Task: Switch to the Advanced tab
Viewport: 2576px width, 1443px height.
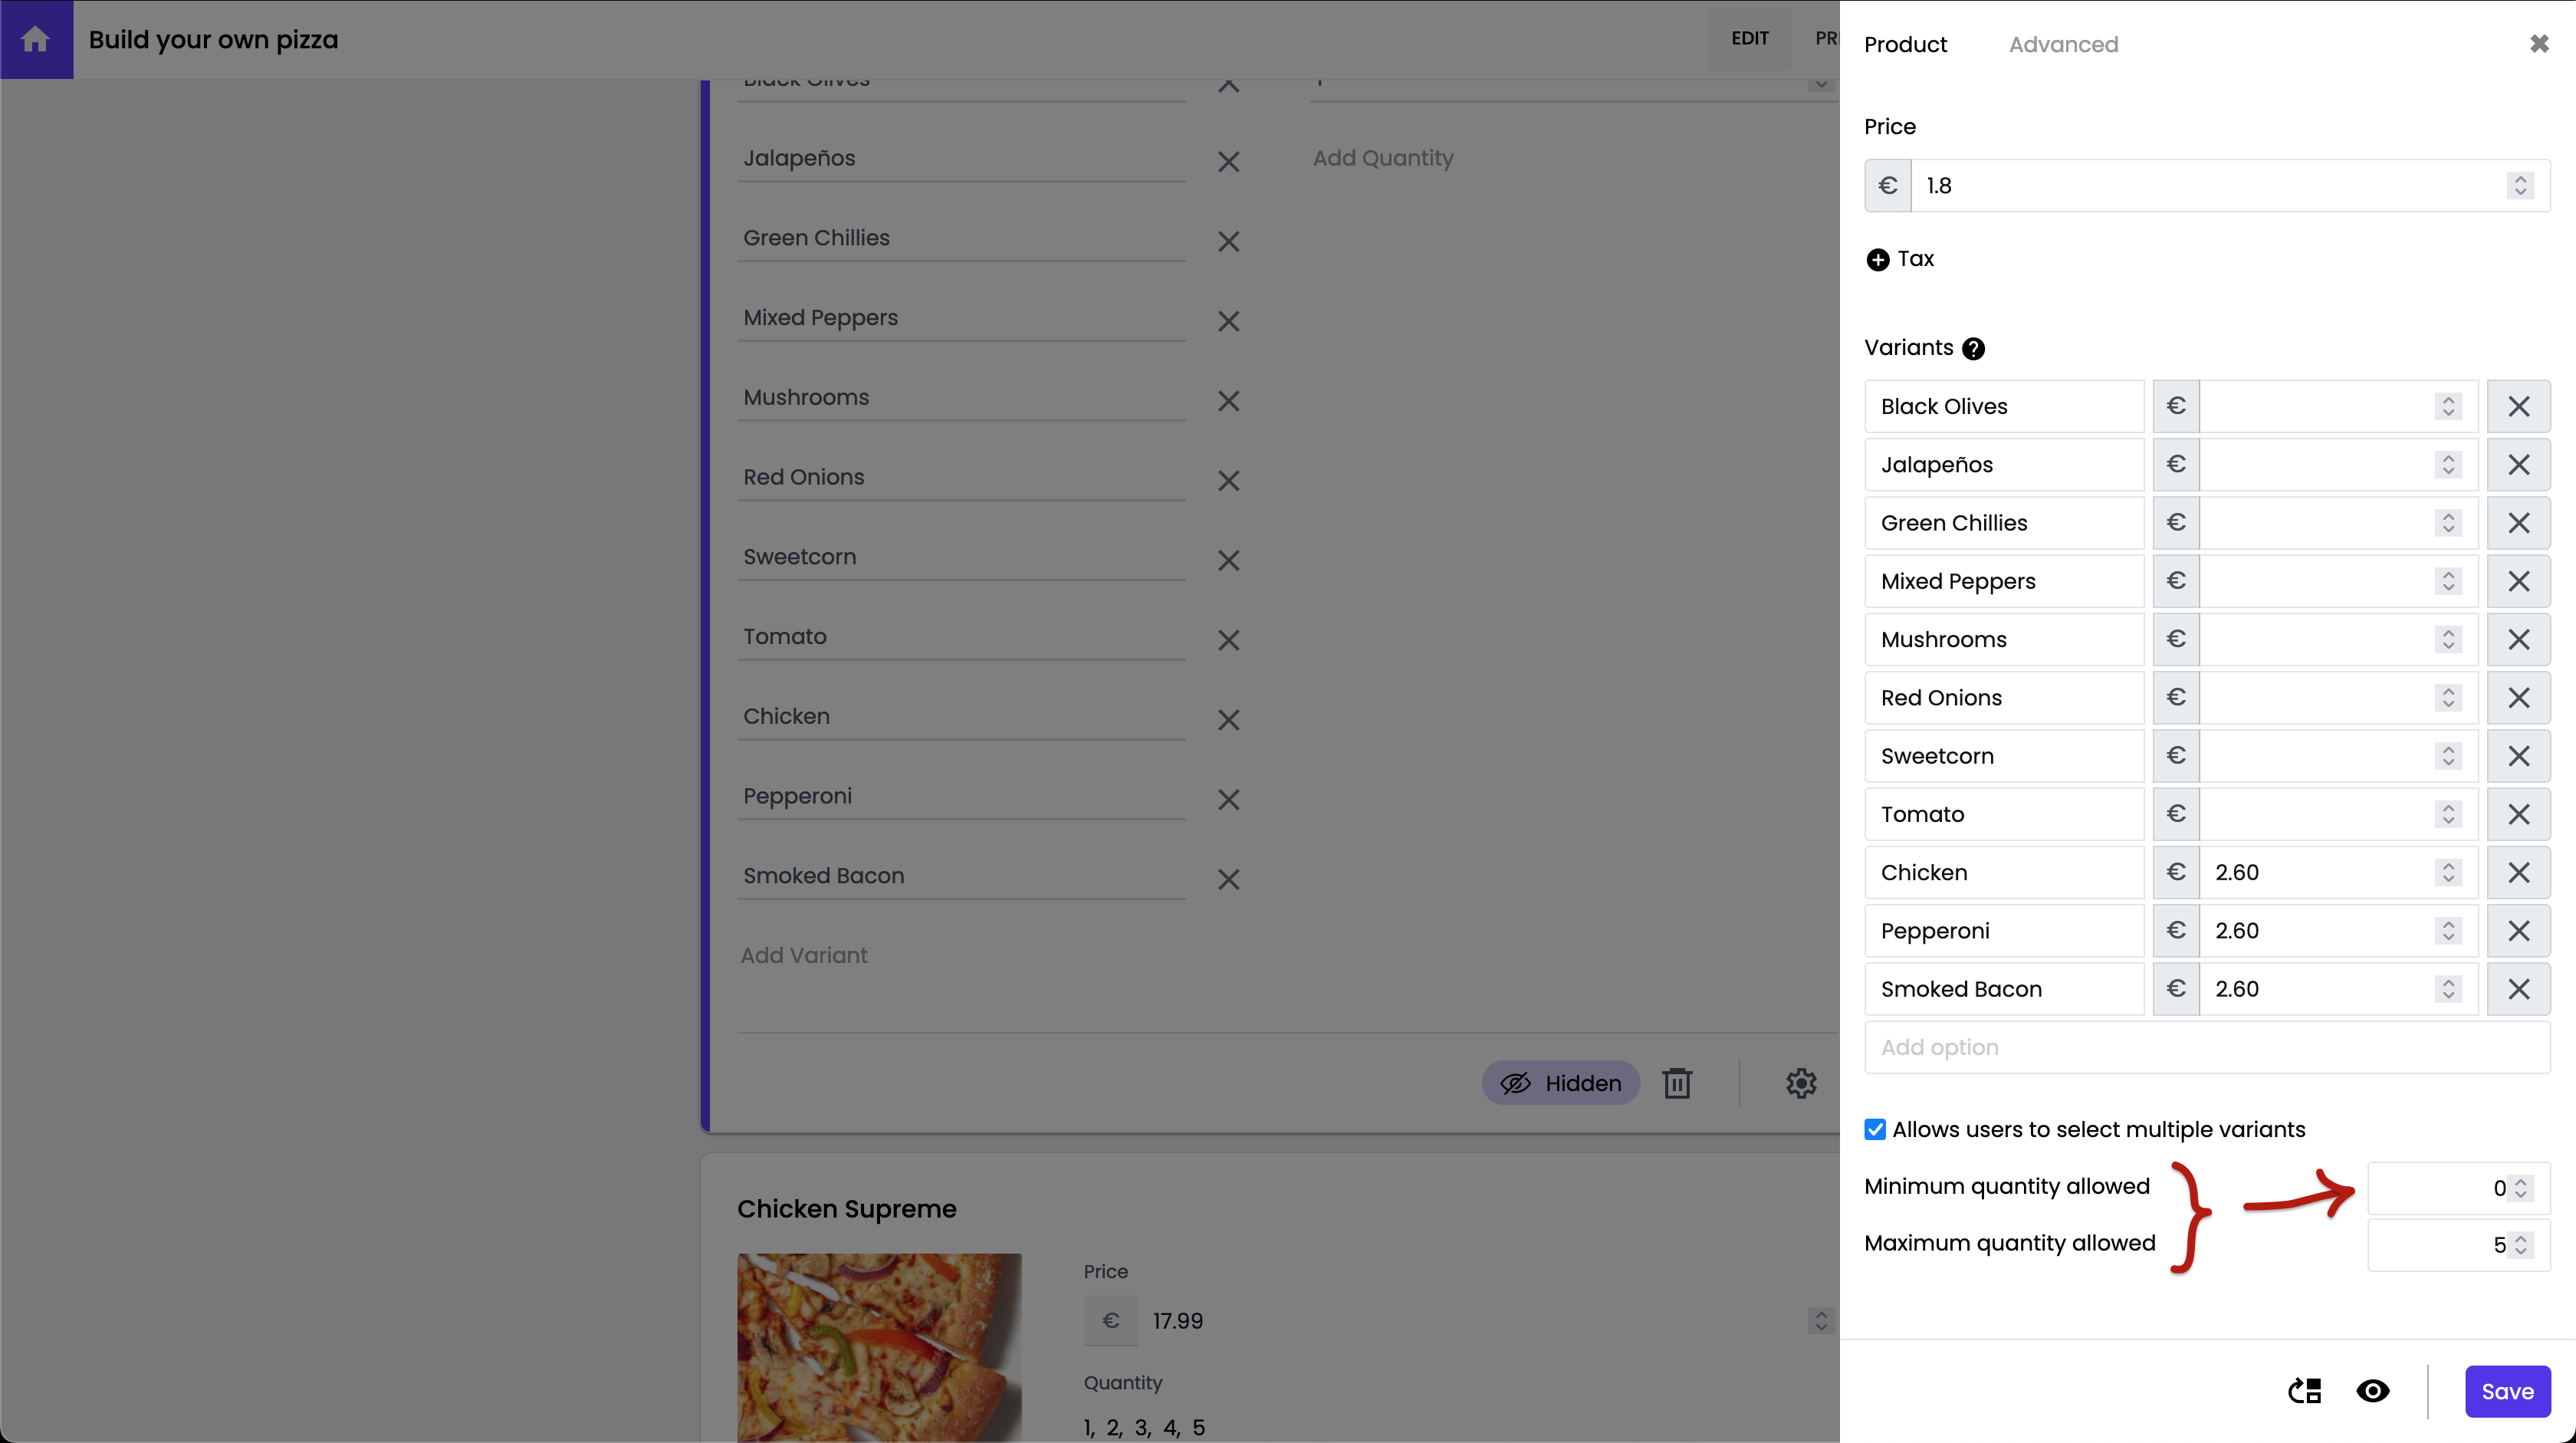Action: click(x=2063, y=44)
